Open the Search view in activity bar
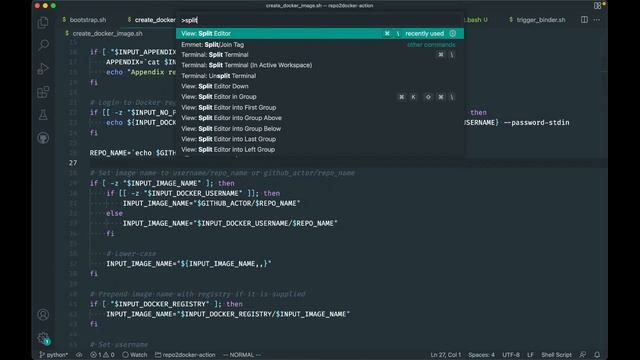The width and height of the screenshot is (640, 360). [x=43, y=45]
